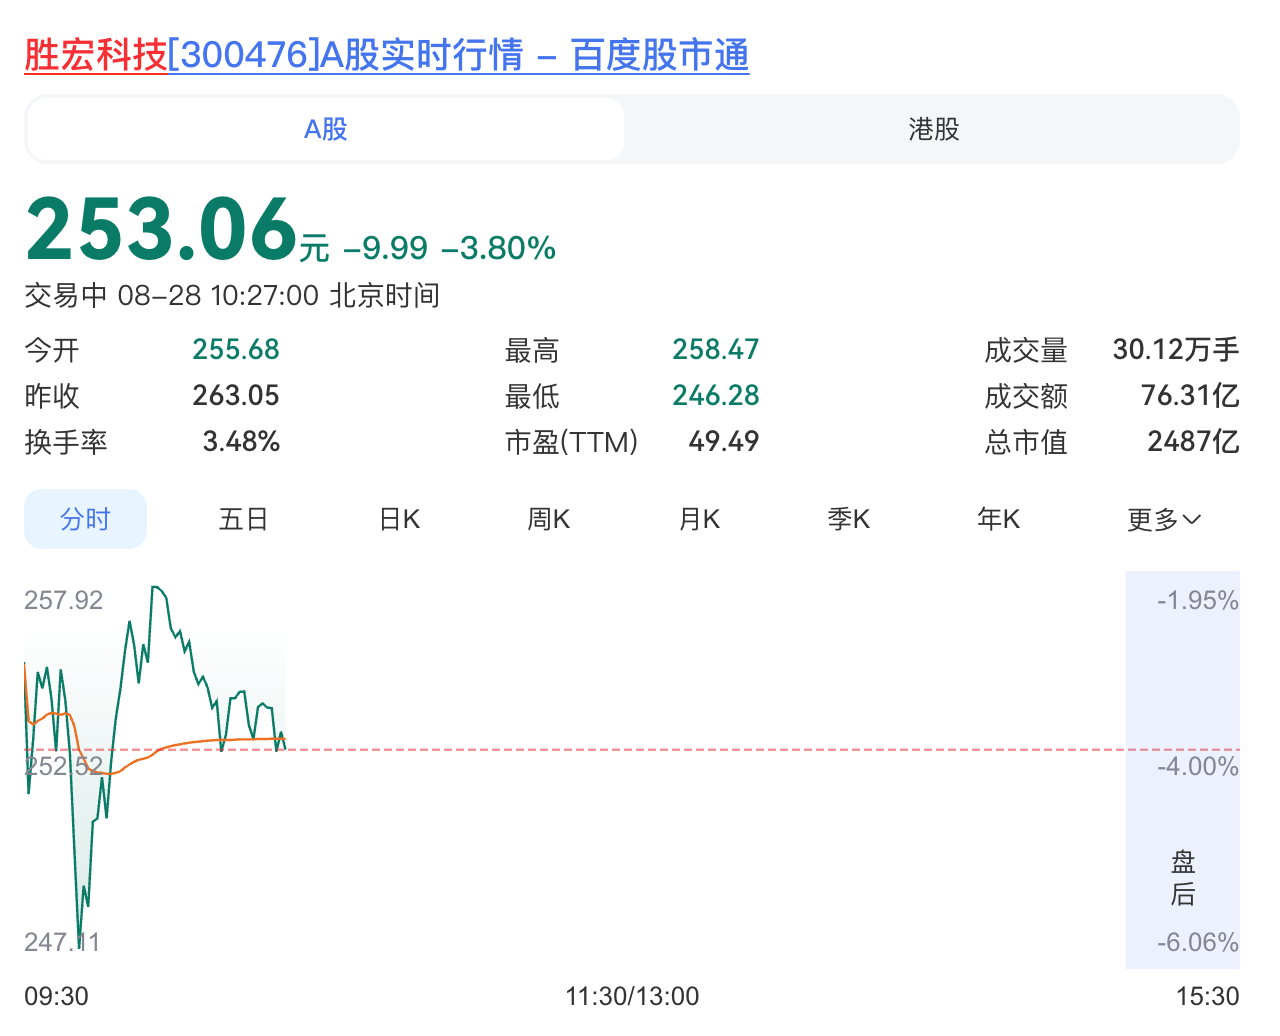Click the chart percentage label -6.06%
Screen dimensions: 1280x1036
[1198, 942]
